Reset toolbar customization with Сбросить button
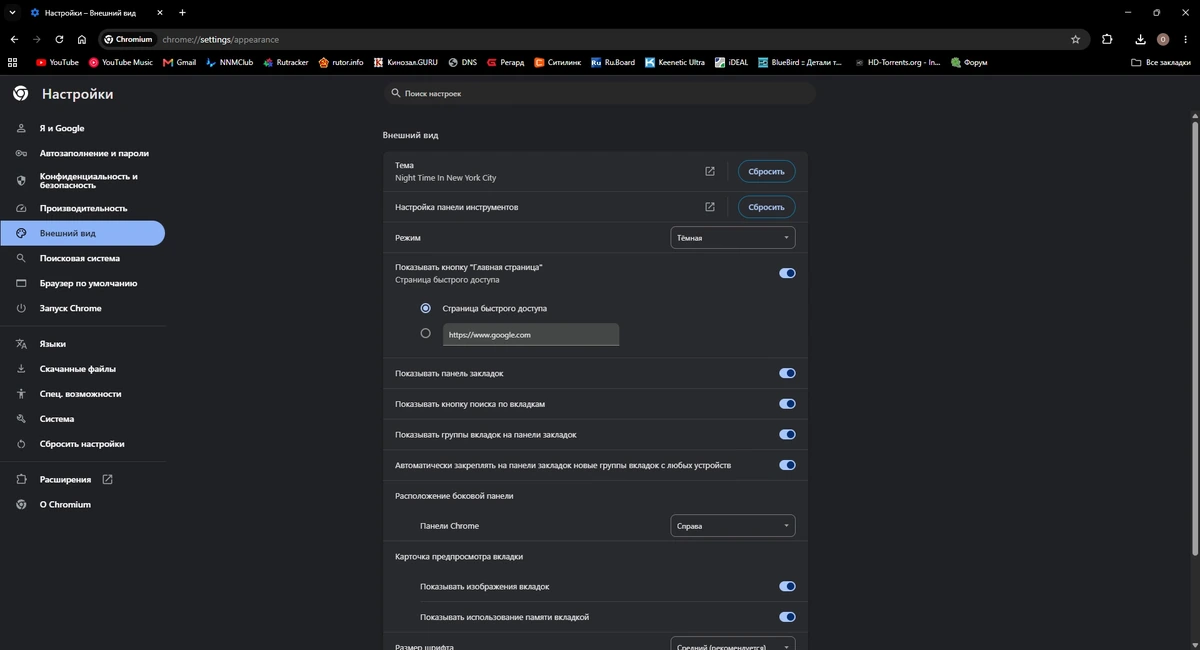 coord(767,207)
